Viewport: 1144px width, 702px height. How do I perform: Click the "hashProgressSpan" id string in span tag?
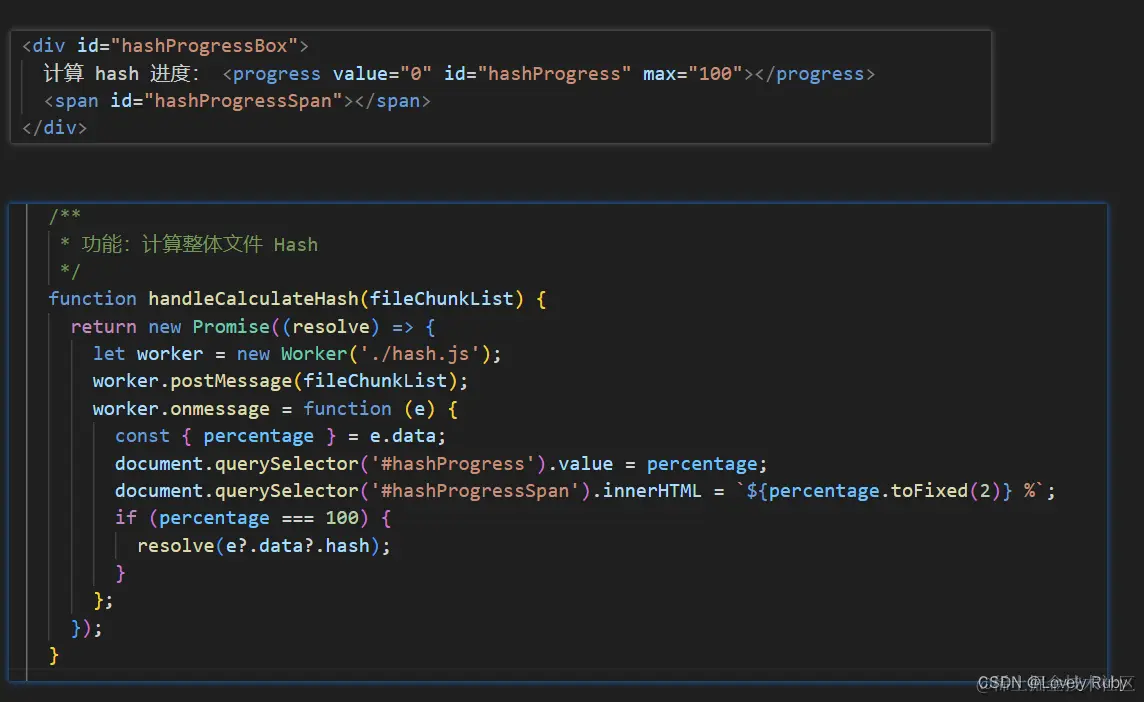coord(243,101)
